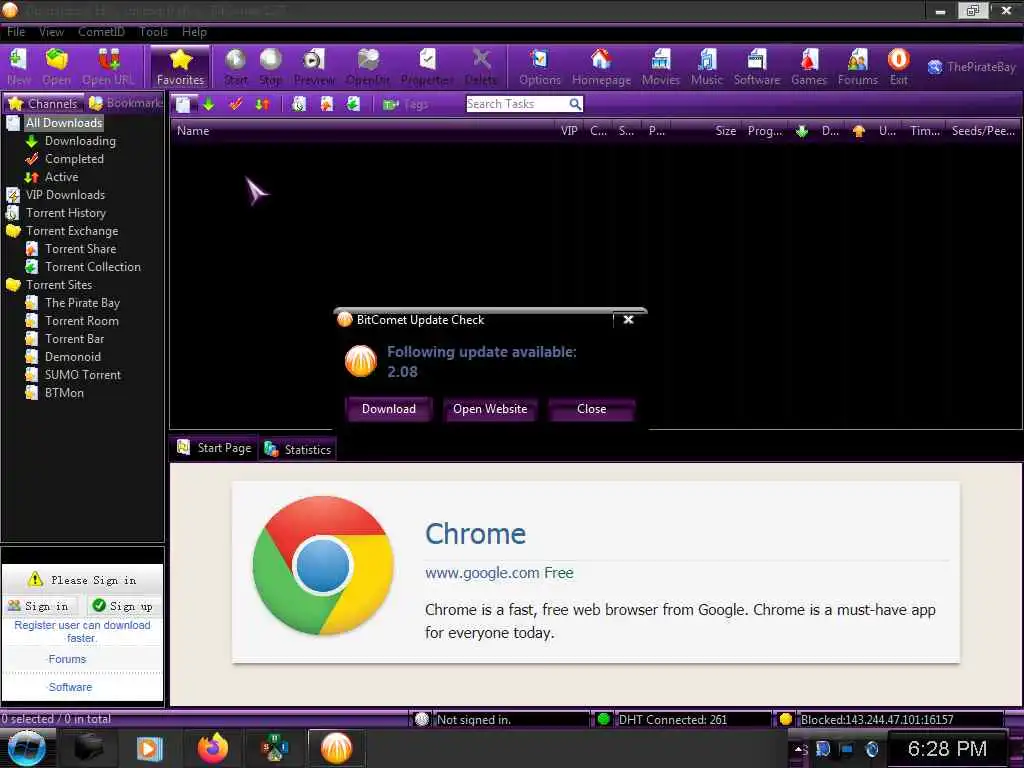Screen dimensions: 1024x768
Task: Sort task list by Name column
Action: click(x=362, y=131)
